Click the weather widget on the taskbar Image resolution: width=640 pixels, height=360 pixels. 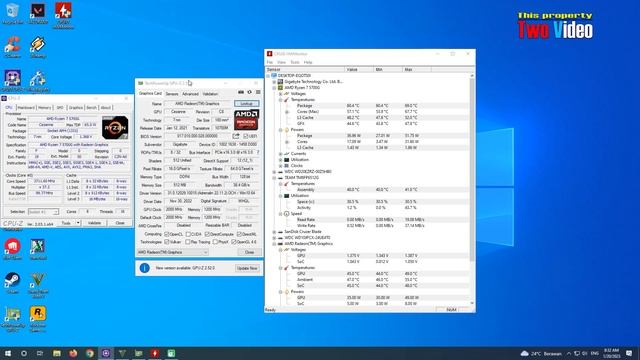tap(541, 353)
